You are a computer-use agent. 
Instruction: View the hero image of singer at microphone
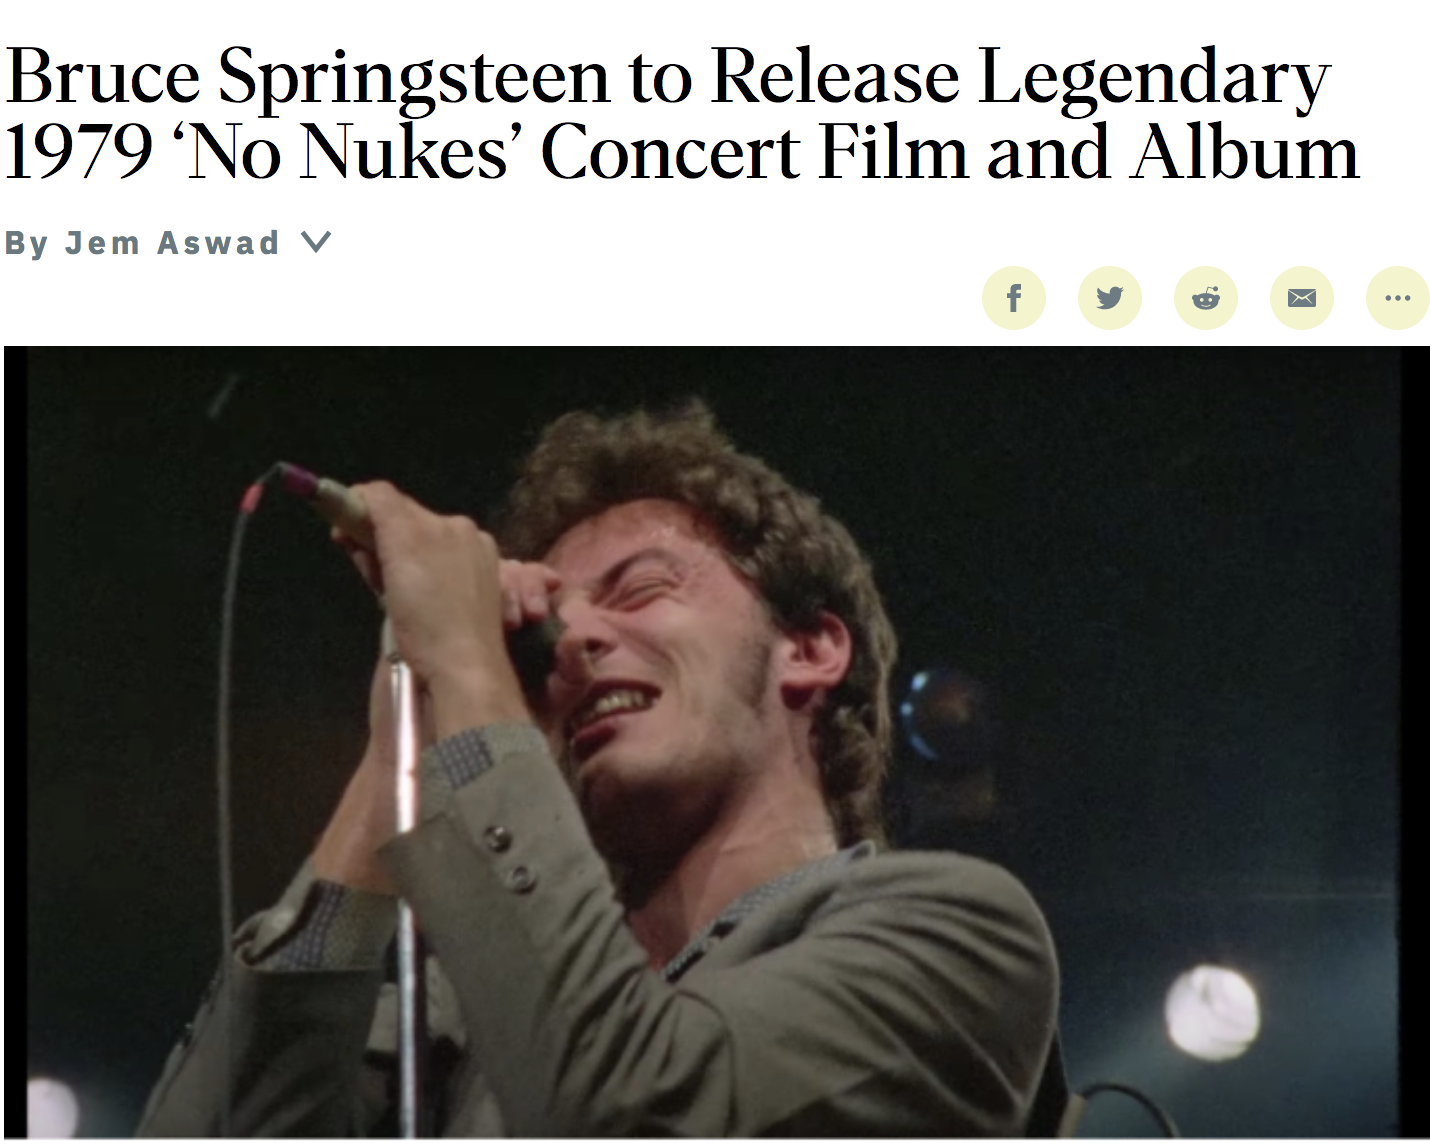coord(717,742)
